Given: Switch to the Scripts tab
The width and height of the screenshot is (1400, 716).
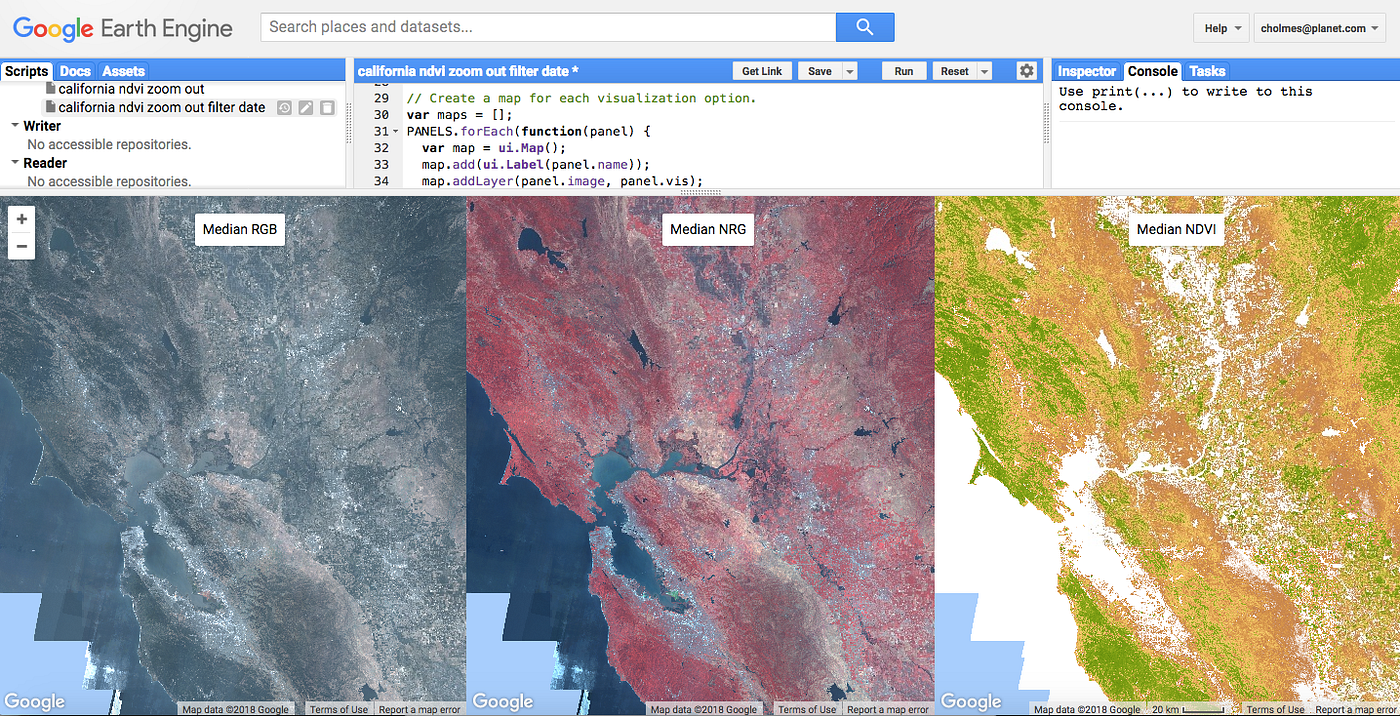Looking at the screenshot, I should tap(27, 71).
